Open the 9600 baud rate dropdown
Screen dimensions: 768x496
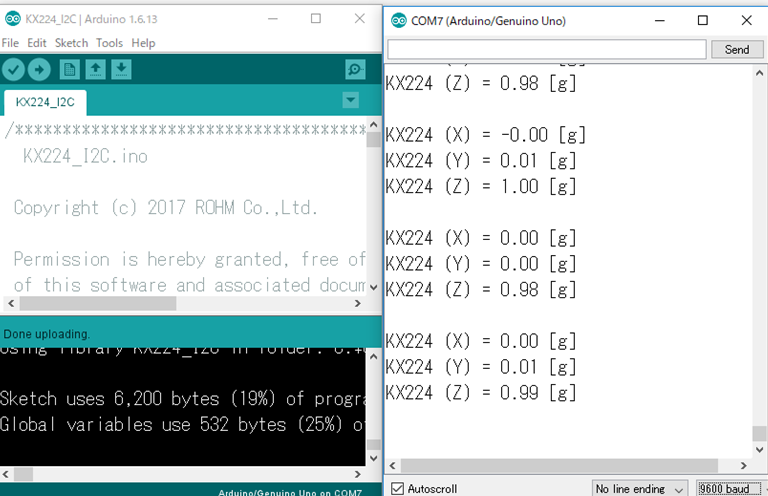click(x=730, y=488)
